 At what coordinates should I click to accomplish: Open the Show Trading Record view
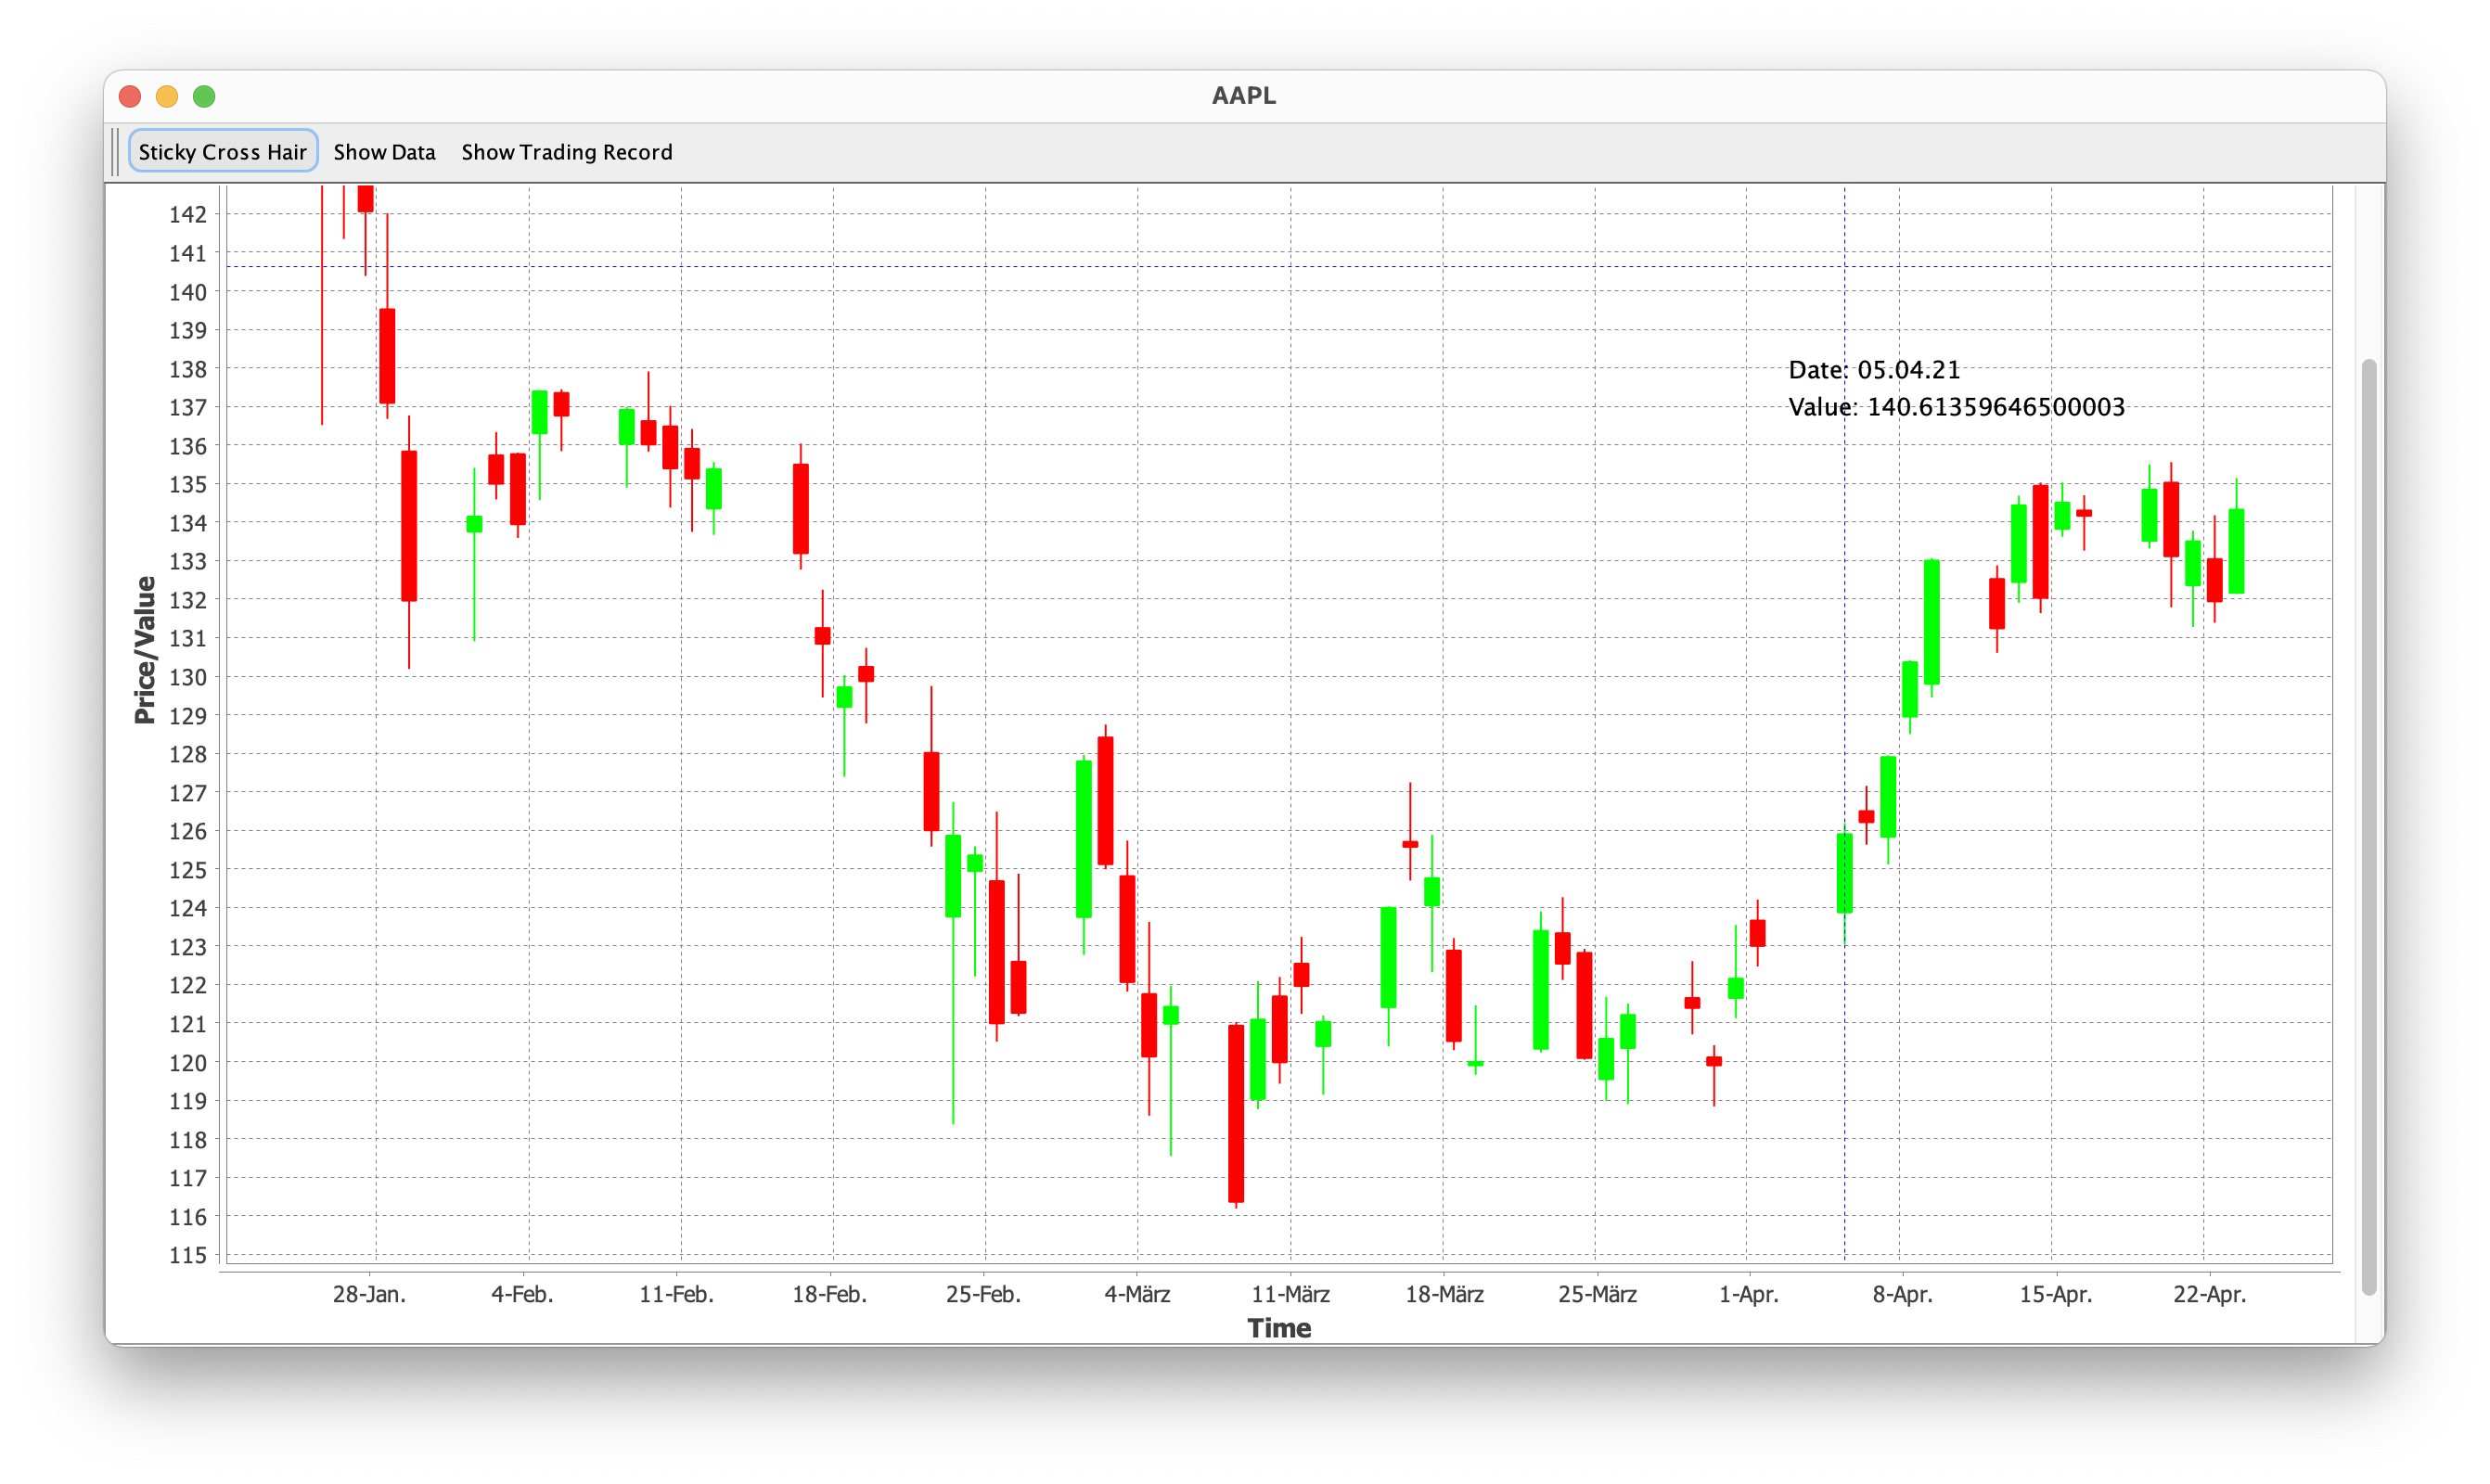tap(566, 152)
